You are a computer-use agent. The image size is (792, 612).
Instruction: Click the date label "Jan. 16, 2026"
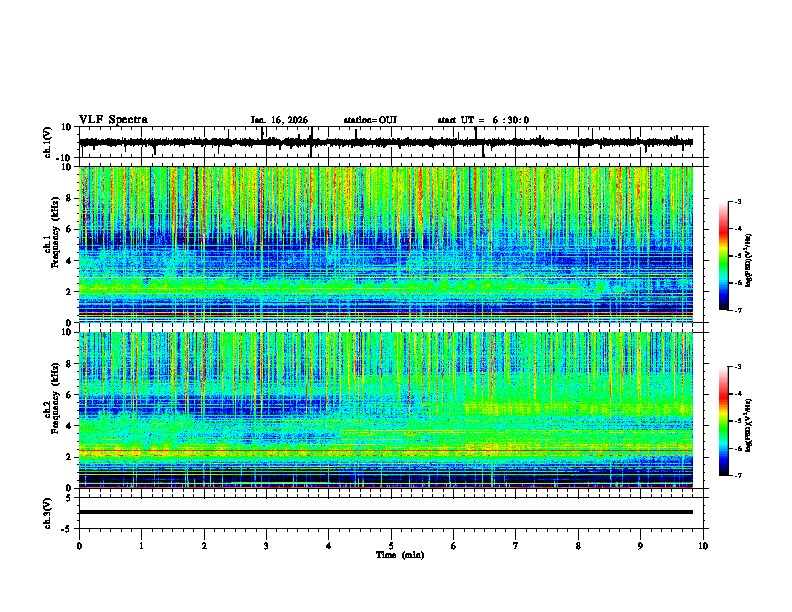279,120
